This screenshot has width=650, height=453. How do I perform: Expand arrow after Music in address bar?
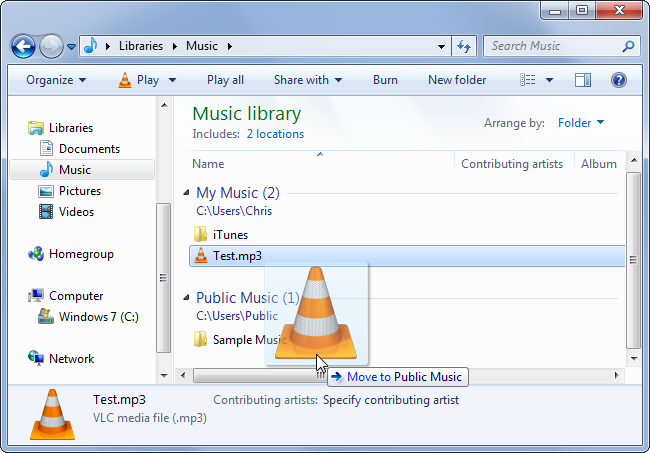click(230, 46)
